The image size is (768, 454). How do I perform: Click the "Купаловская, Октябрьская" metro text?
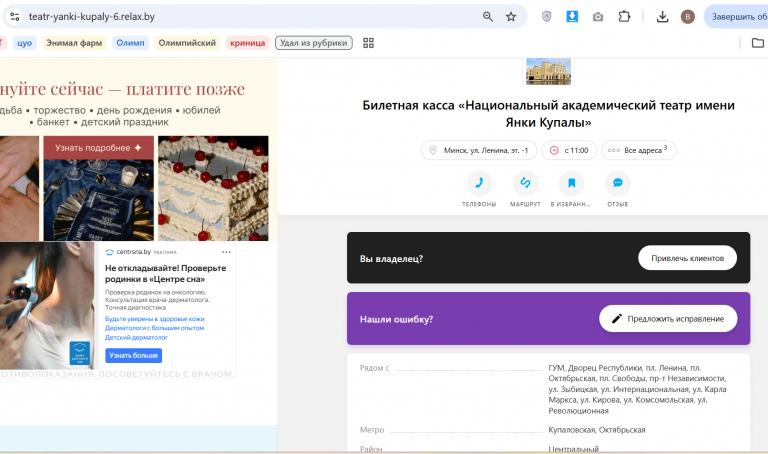[597, 430]
